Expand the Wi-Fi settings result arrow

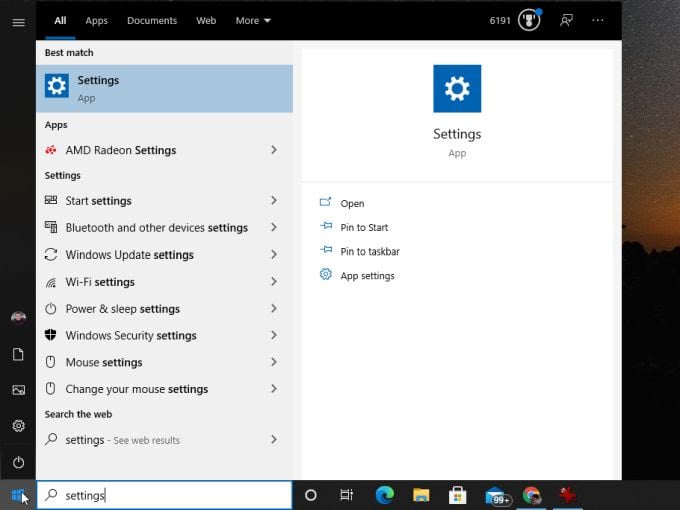coord(273,282)
